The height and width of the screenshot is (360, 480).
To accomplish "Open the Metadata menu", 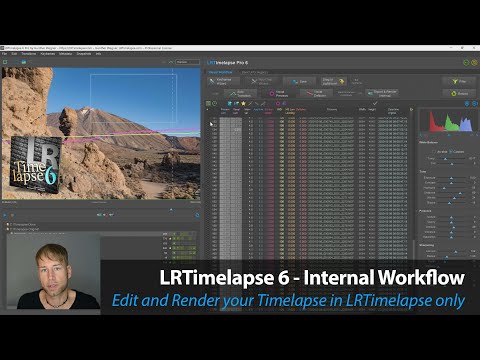I will point(66,54).
